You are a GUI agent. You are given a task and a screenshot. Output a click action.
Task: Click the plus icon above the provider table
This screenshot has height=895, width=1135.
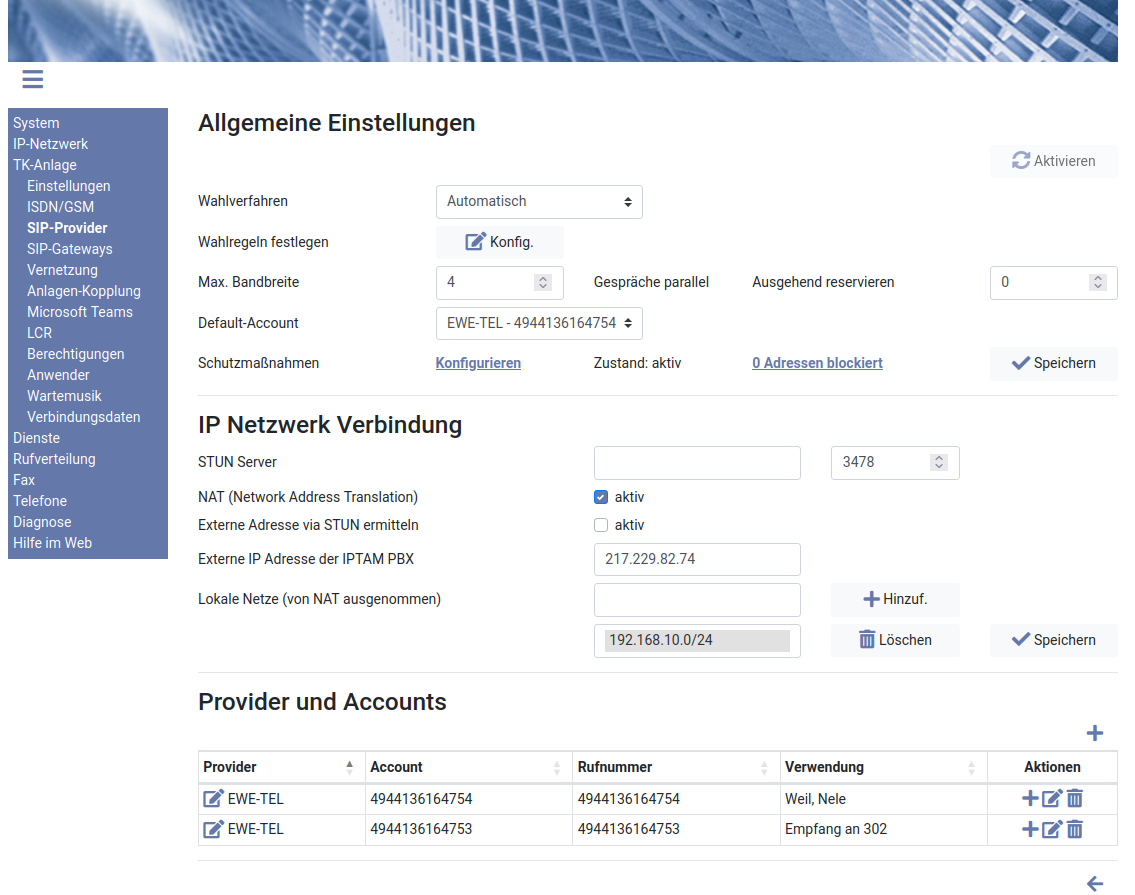[x=1094, y=733]
